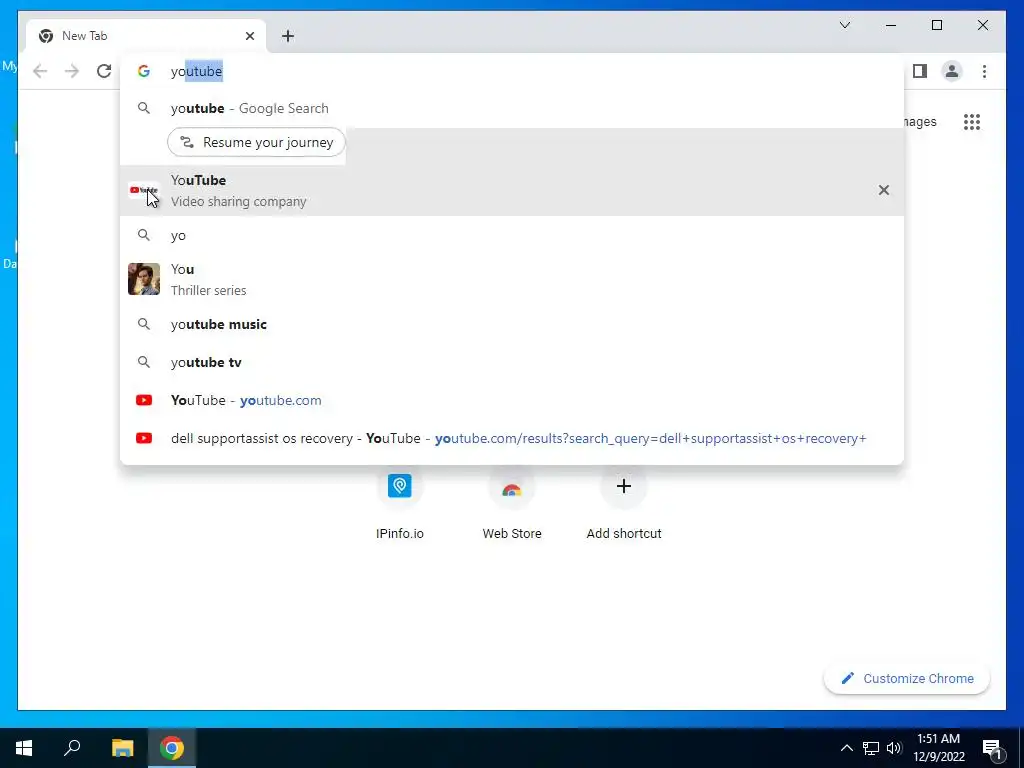Select 'youtube music' suggestion
1024x768 pixels.
[512, 325]
